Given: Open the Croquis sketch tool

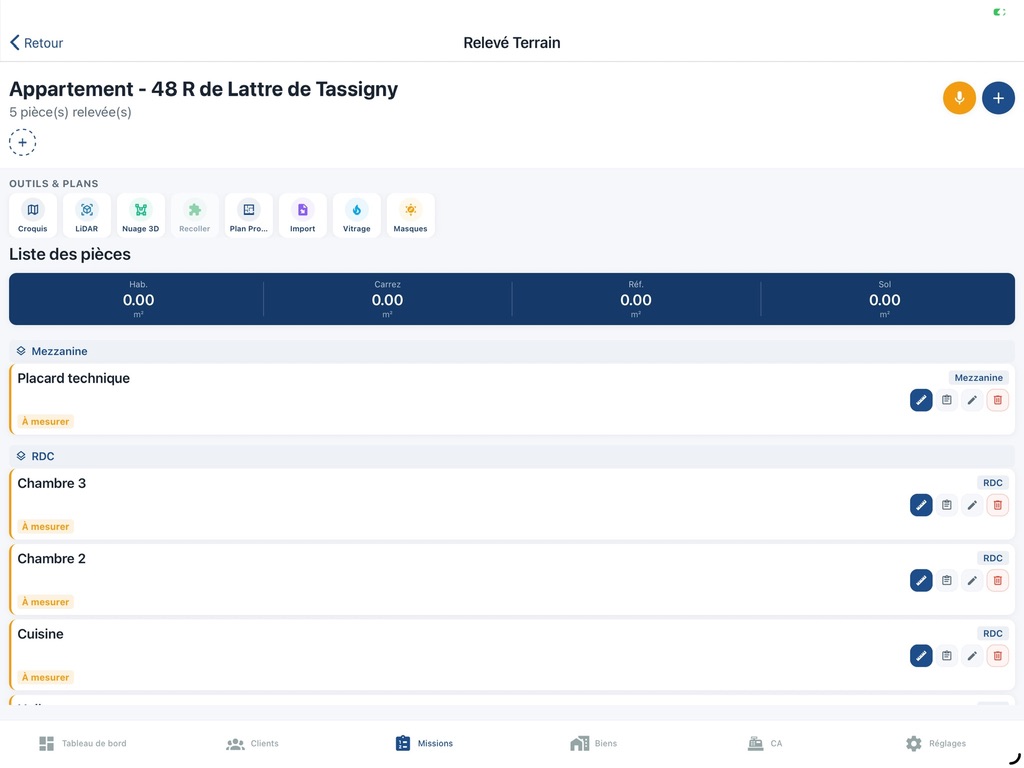Looking at the screenshot, I should point(33,215).
